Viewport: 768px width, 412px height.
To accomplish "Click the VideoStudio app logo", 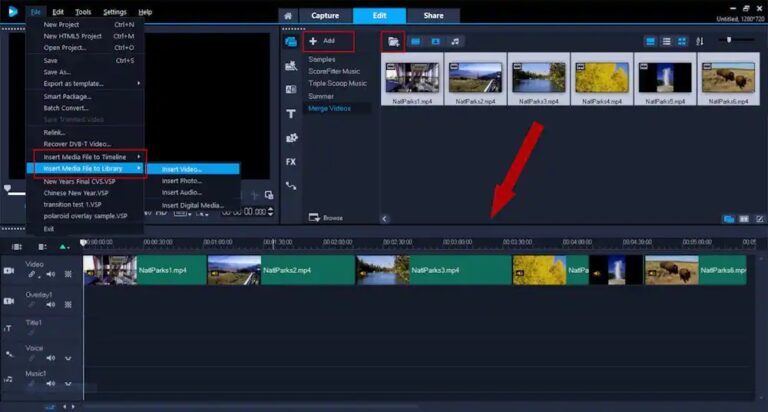I will click(13, 11).
